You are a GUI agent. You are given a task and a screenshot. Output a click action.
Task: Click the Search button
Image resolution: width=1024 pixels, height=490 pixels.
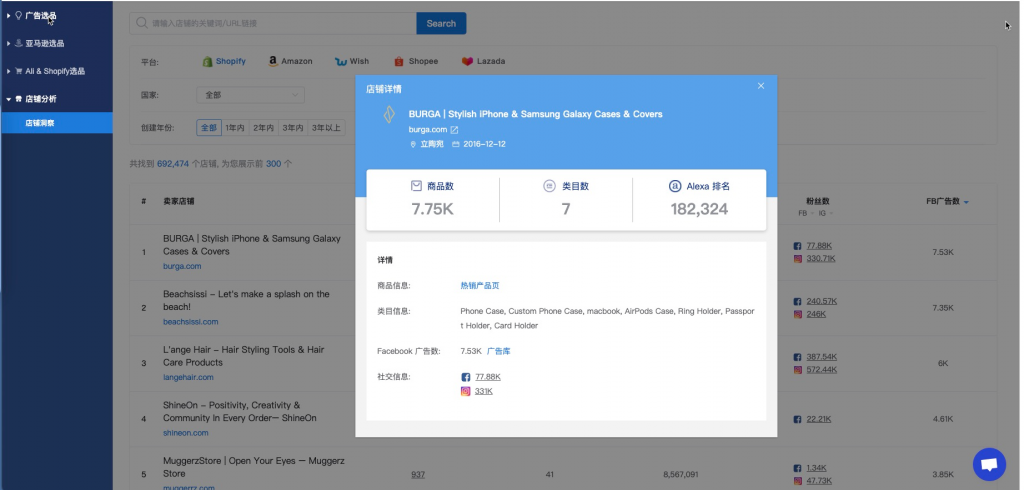coord(441,24)
